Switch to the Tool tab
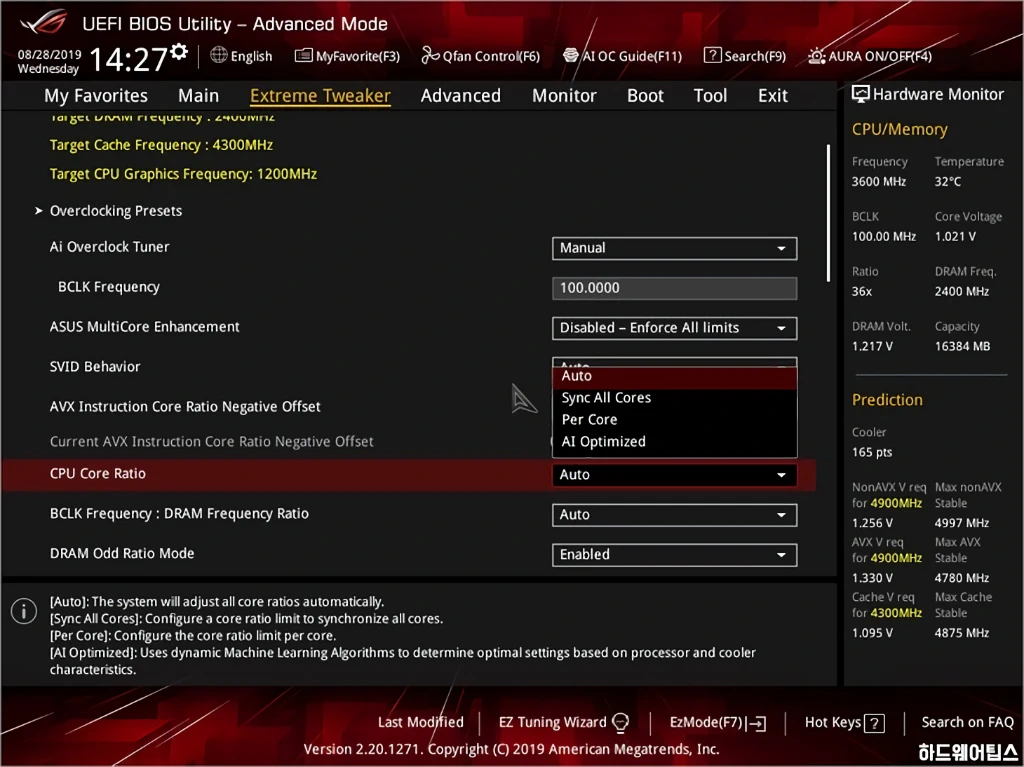Viewport: 1024px width, 767px height. pyautogui.click(x=710, y=95)
